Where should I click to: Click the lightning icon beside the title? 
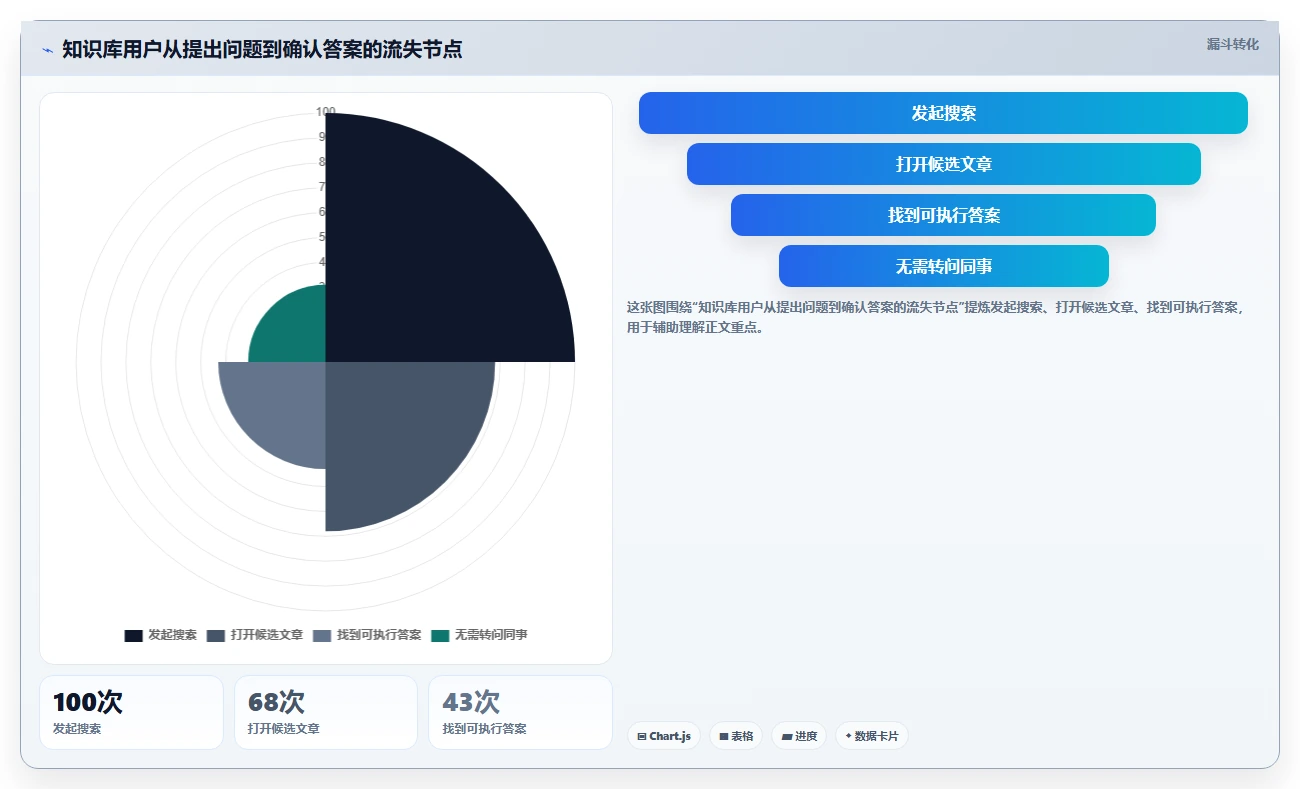coord(47,50)
